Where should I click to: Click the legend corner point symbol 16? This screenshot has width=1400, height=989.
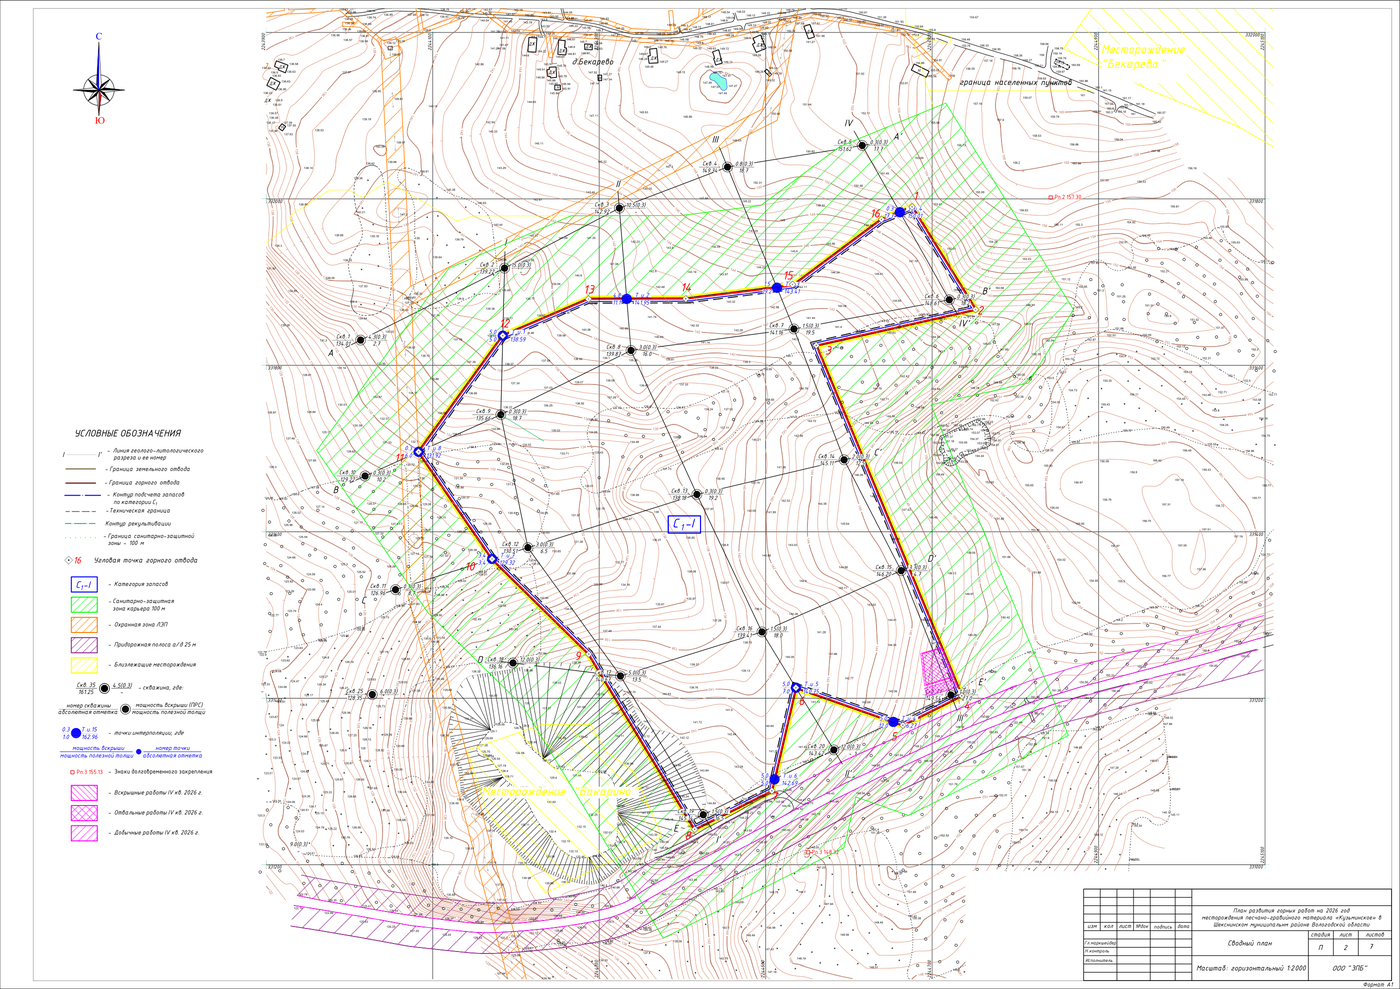pos(67,561)
